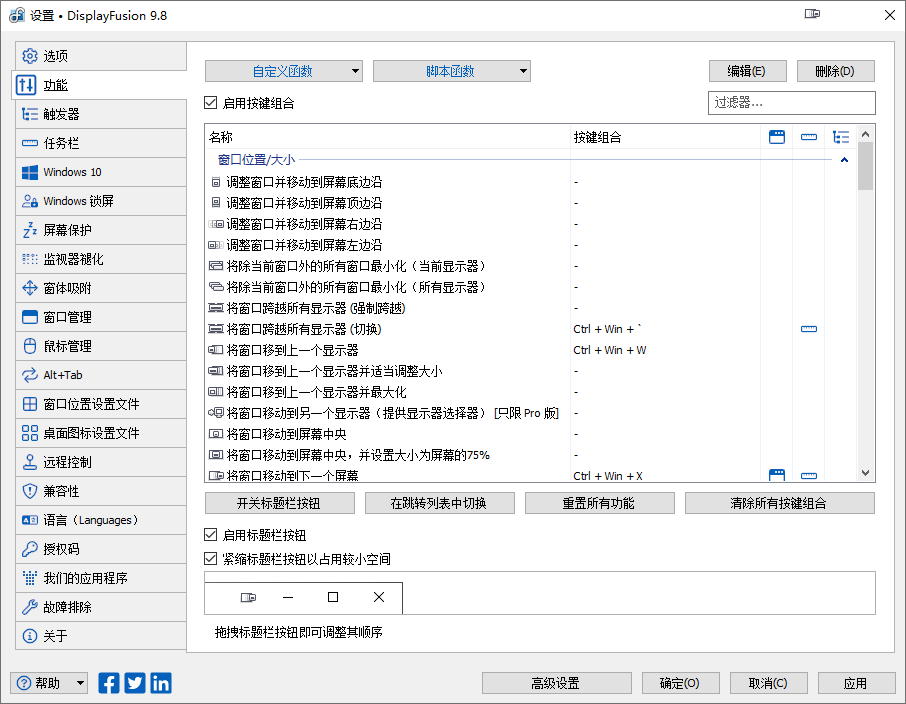Image resolution: width=906 pixels, height=704 pixels.
Task: Open the Twitter link icon
Action: pyautogui.click(x=135, y=683)
